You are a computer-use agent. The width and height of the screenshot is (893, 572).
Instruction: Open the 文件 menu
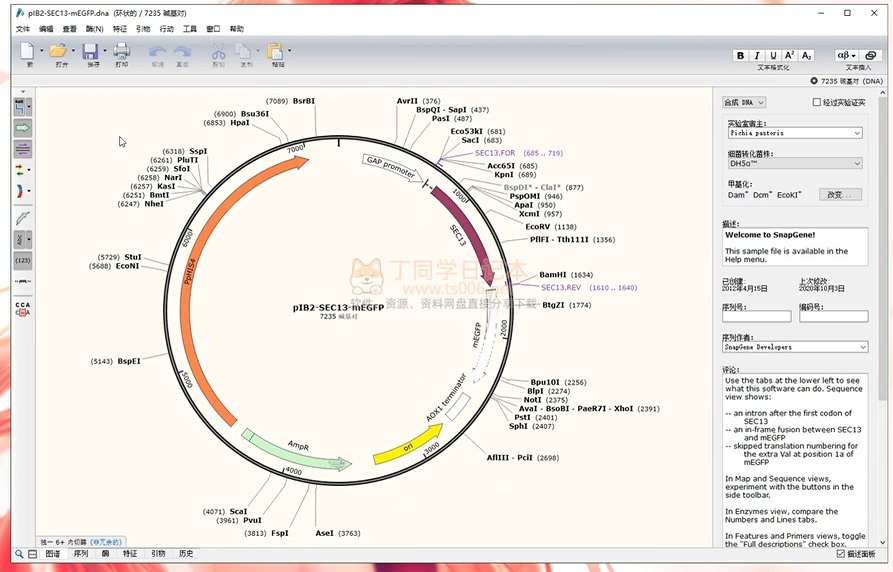click(23, 29)
